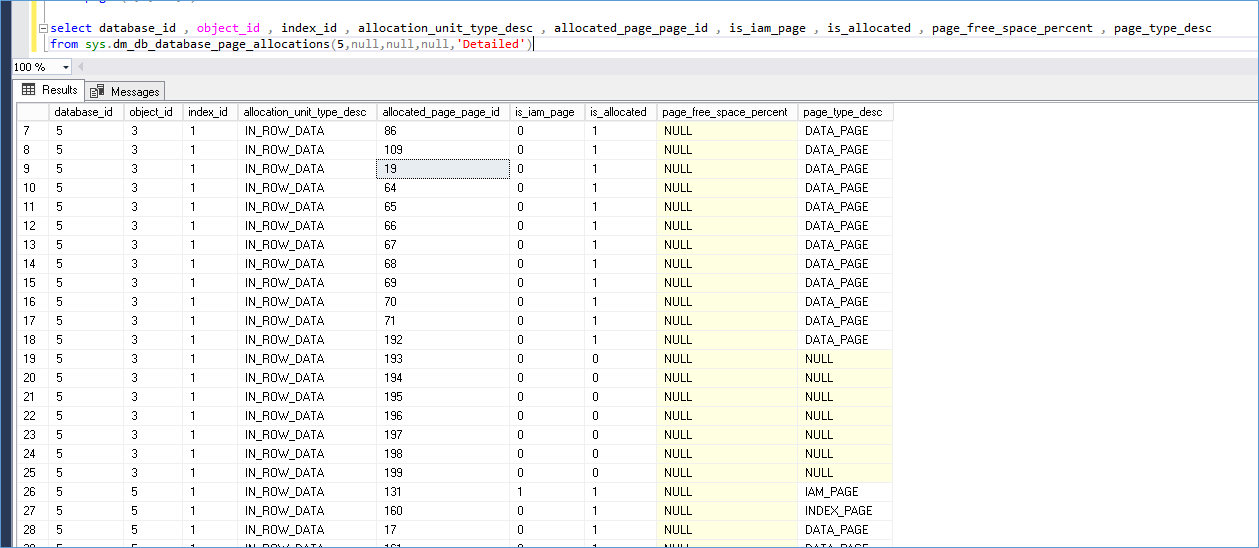Select the allocation_unit_type_desc column header
This screenshot has width=1259, height=548.
click(307, 112)
